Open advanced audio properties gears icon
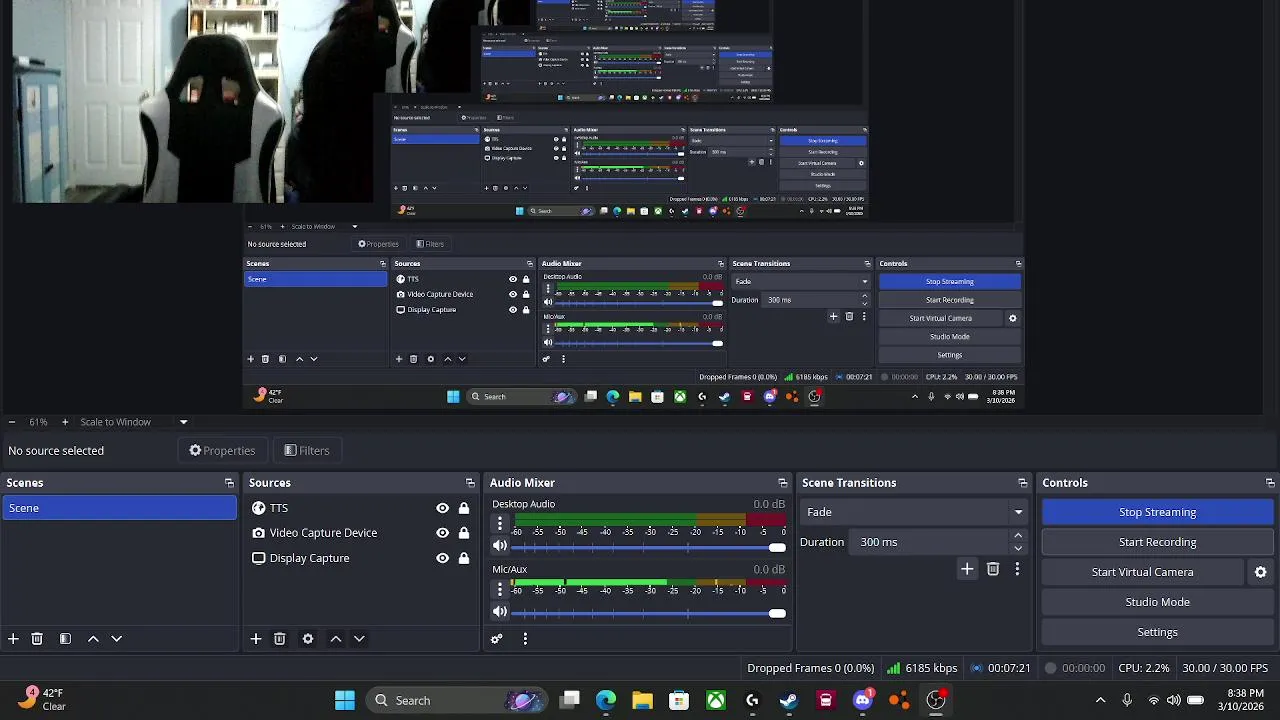 click(x=497, y=639)
